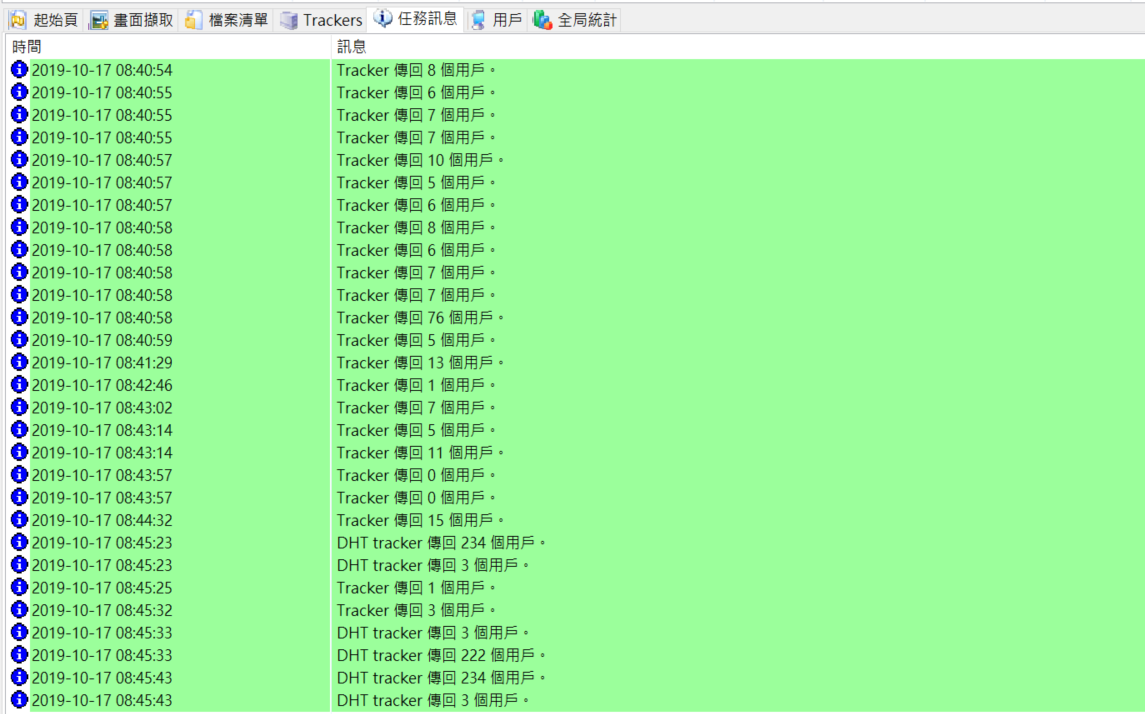1145x714 pixels.
Task: Select message 'Tracker 傳回 8 個用戶' at 08:40:58
Action: pos(416,228)
